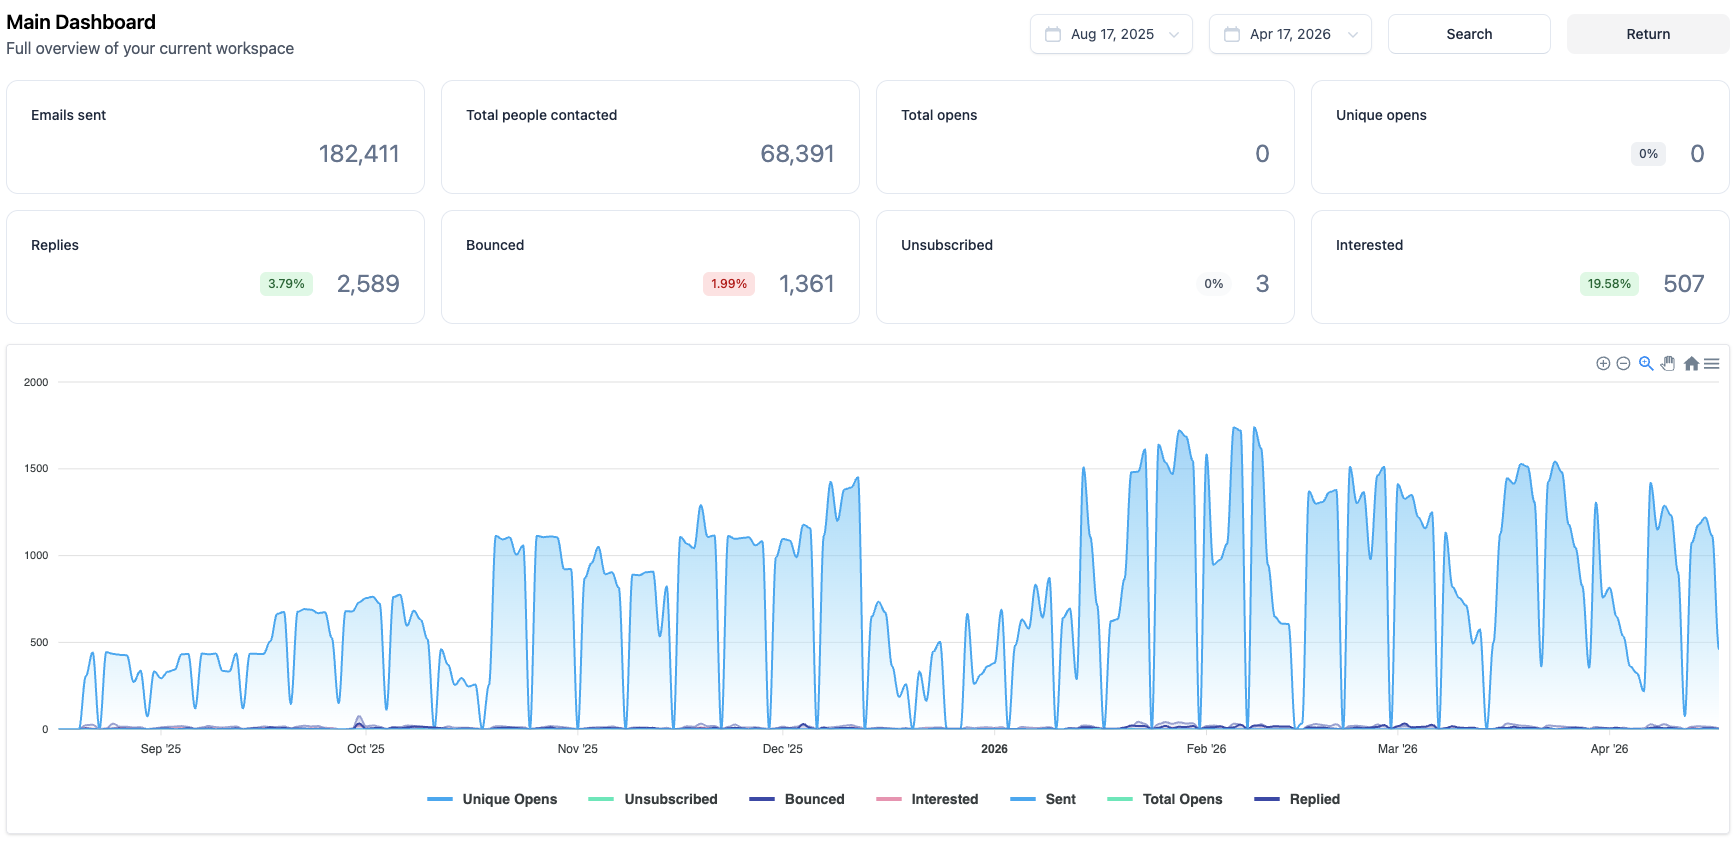This screenshot has width=1736, height=852.
Task: Click the Sent legend color marker
Action: pyautogui.click(x=1022, y=799)
